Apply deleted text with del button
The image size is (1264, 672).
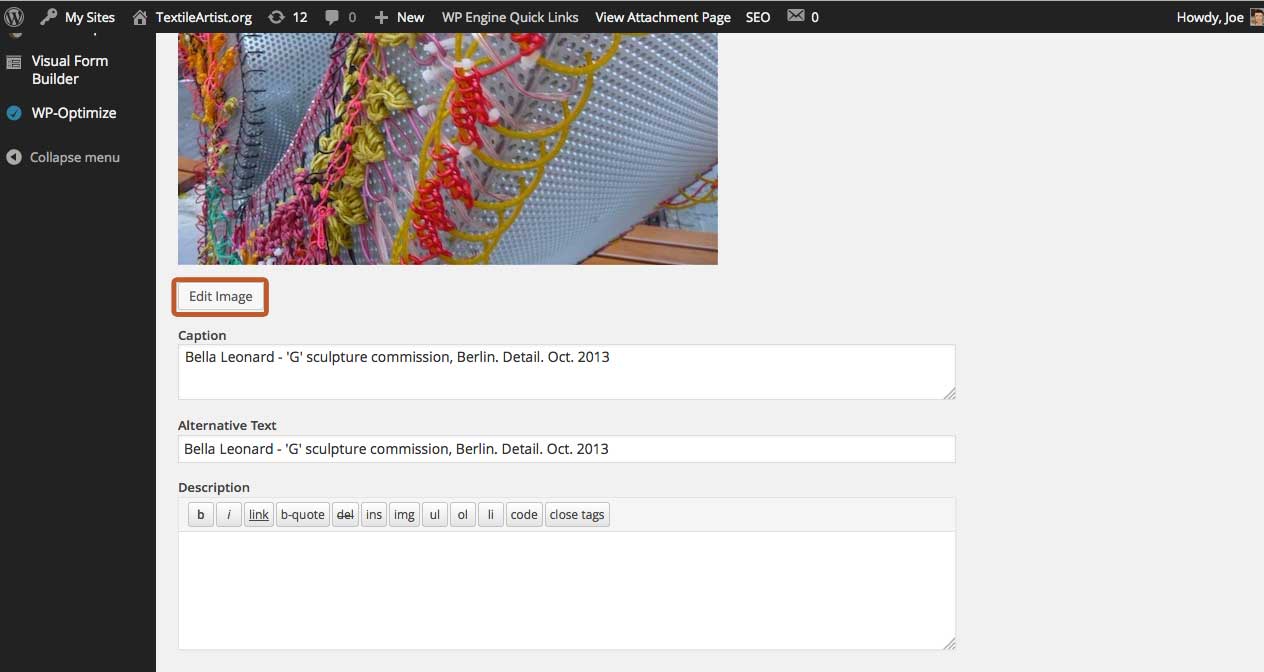tap(345, 514)
